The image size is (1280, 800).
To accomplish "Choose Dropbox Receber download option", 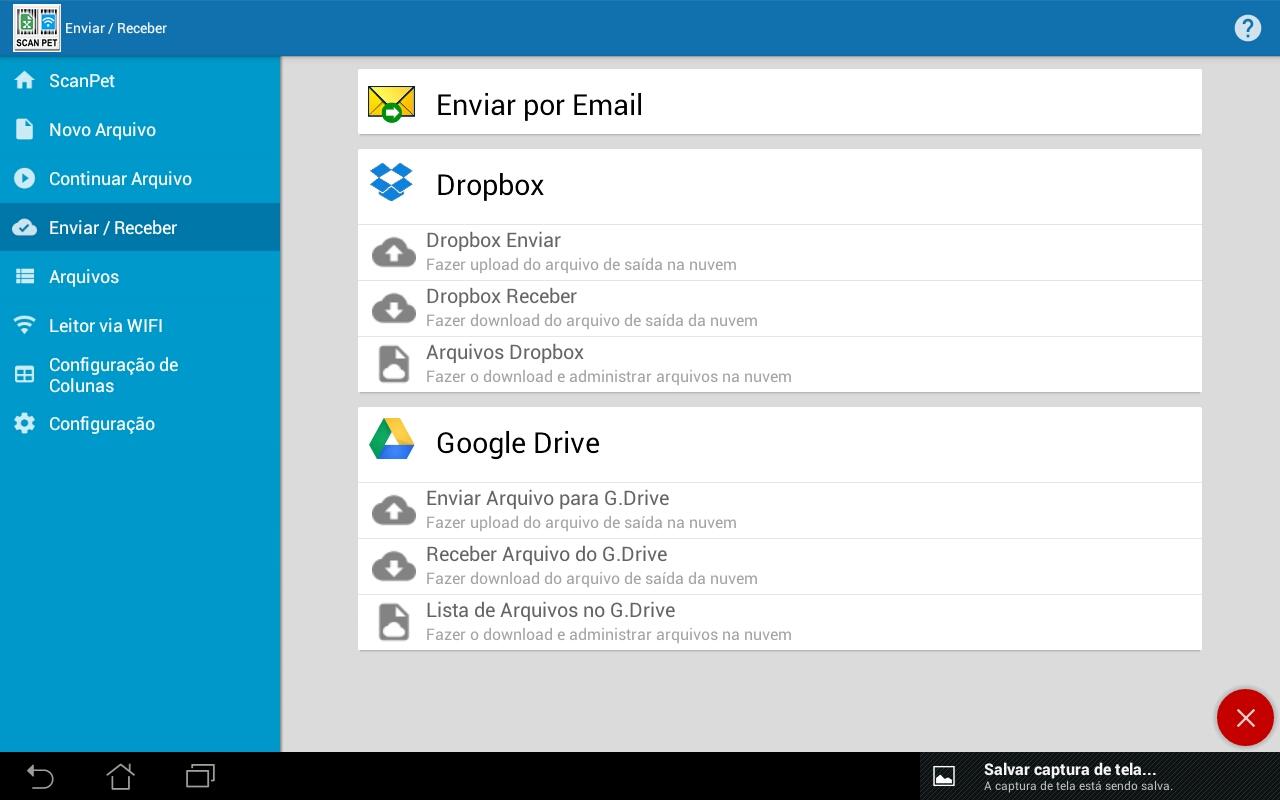I will 779,308.
